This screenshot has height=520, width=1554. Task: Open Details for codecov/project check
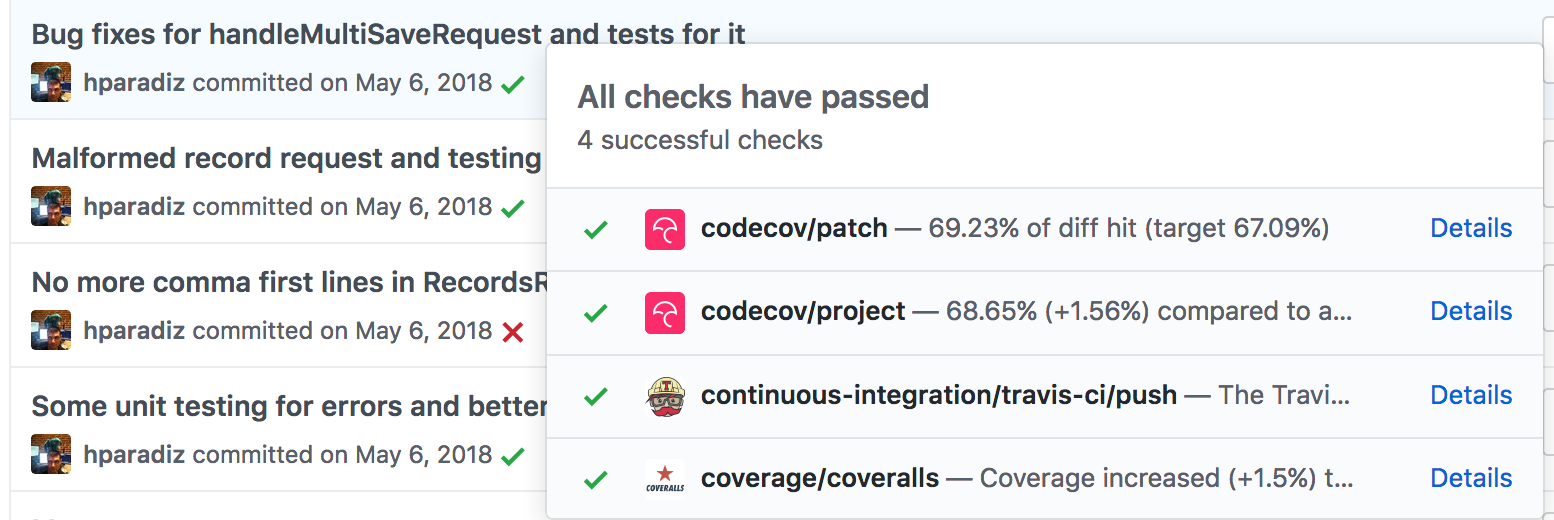point(1471,312)
